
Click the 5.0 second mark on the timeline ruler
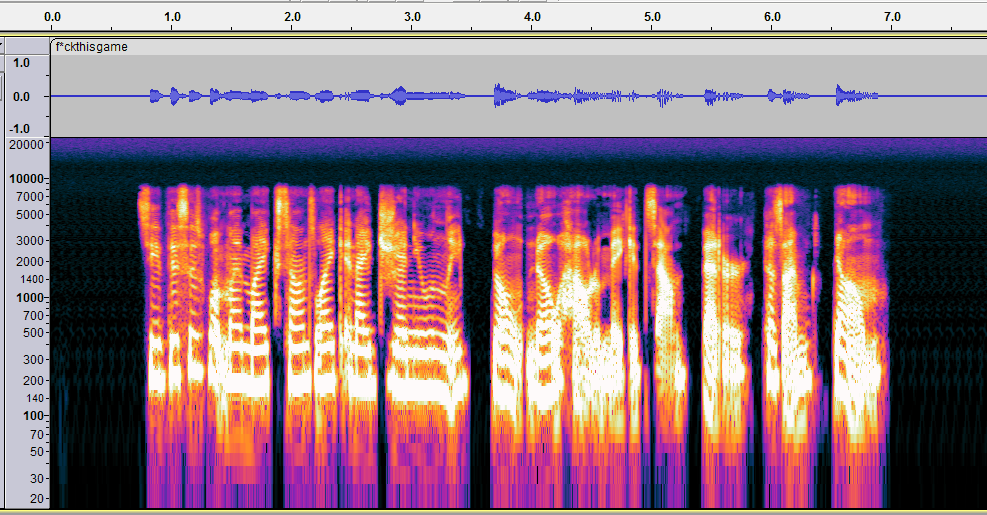click(652, 17)
